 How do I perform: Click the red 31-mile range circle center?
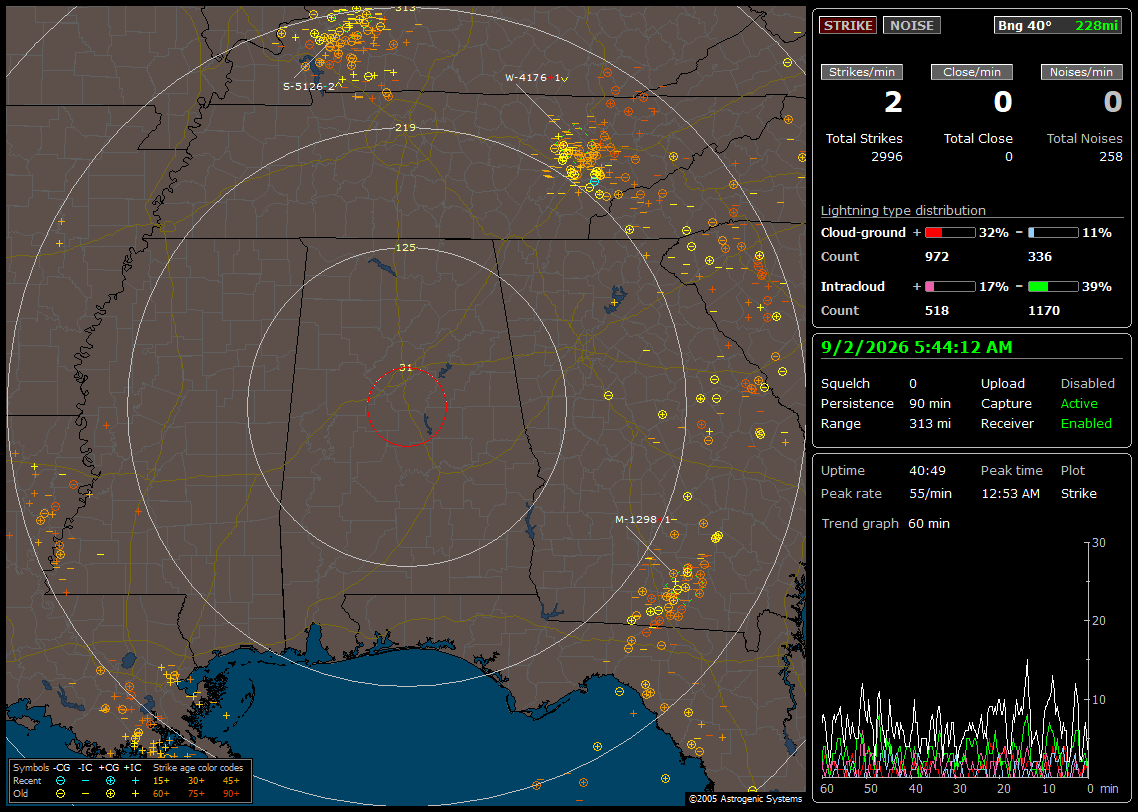(406, 407)
